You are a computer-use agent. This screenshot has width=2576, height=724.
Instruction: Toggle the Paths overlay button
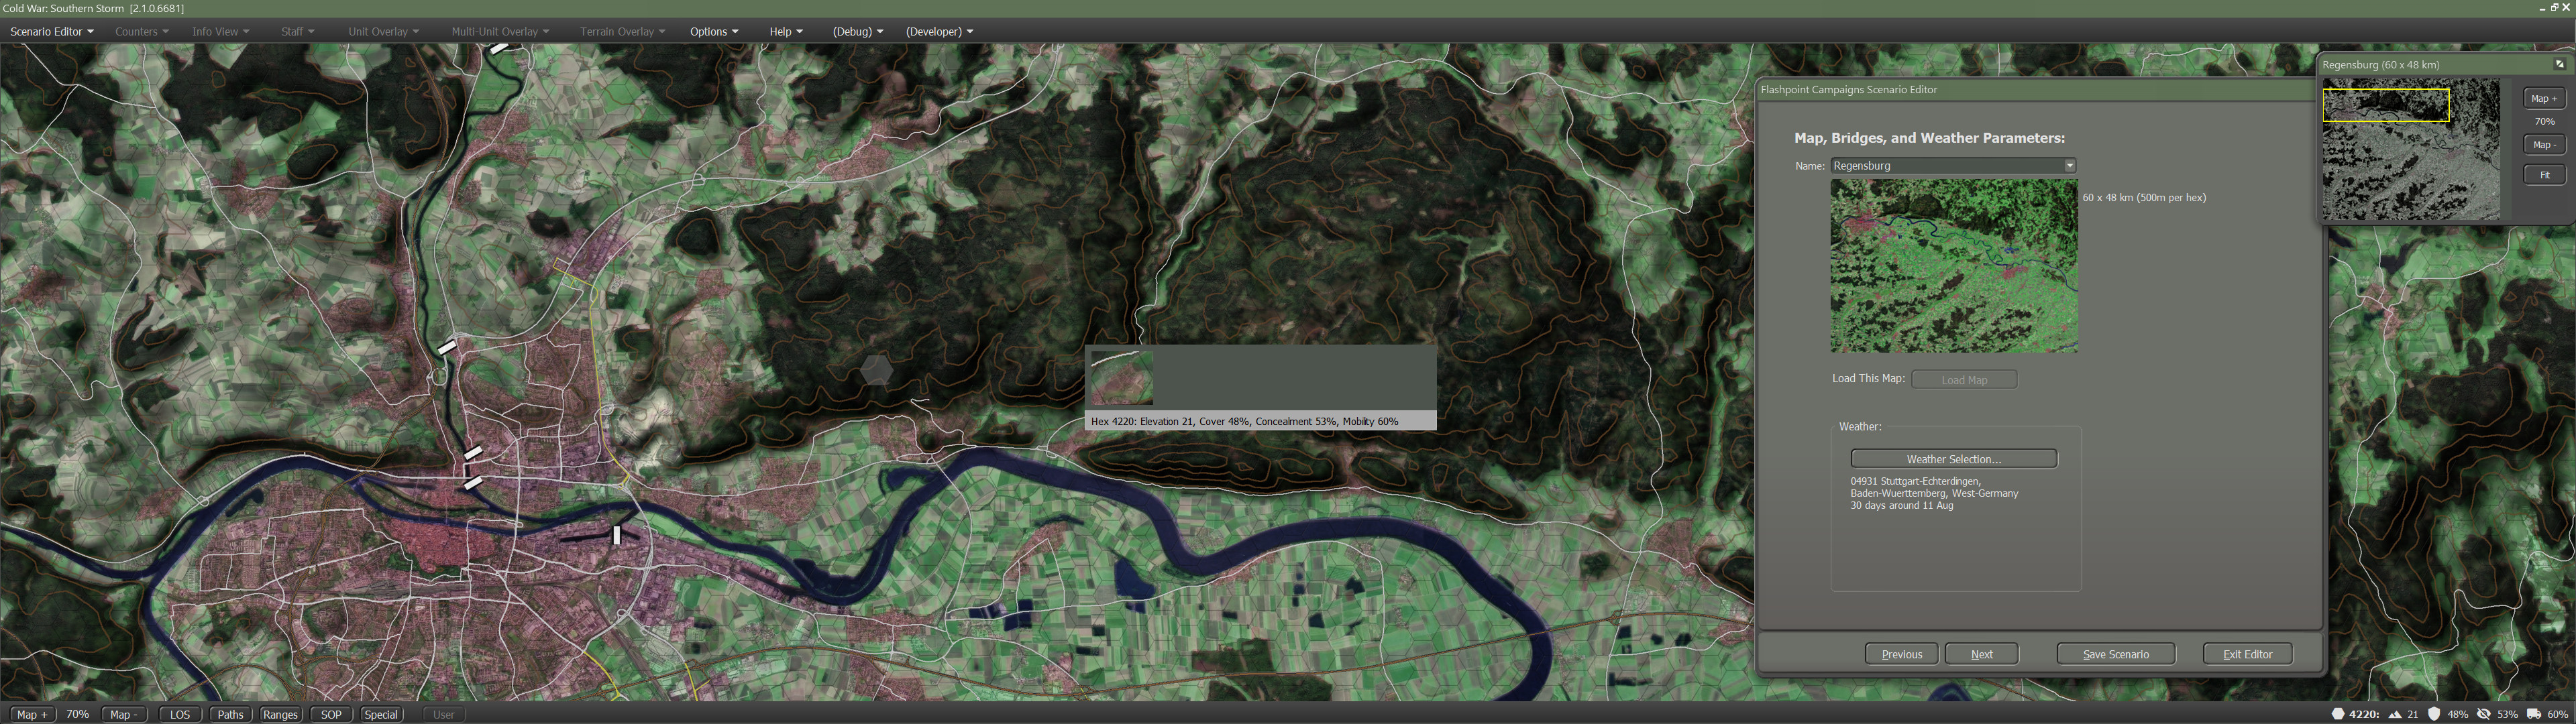click(230, 714)
